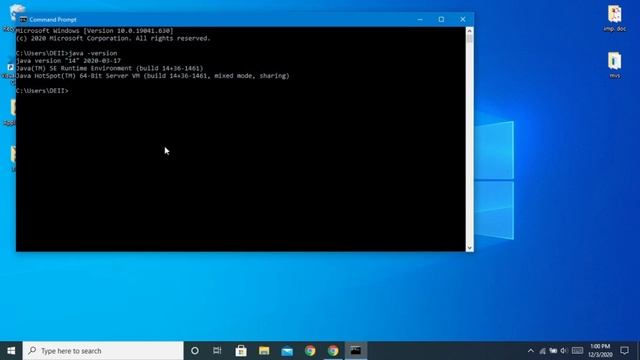
Task: Open the network status tray icon
Action: pos(542,351)
